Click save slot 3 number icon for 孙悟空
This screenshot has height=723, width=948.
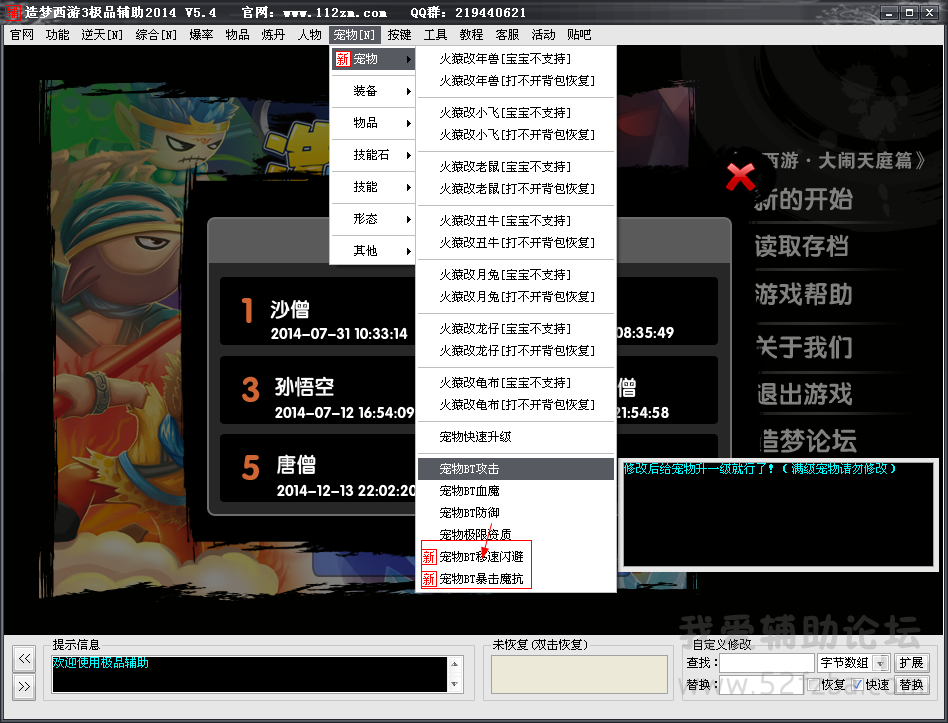point(250,389)
